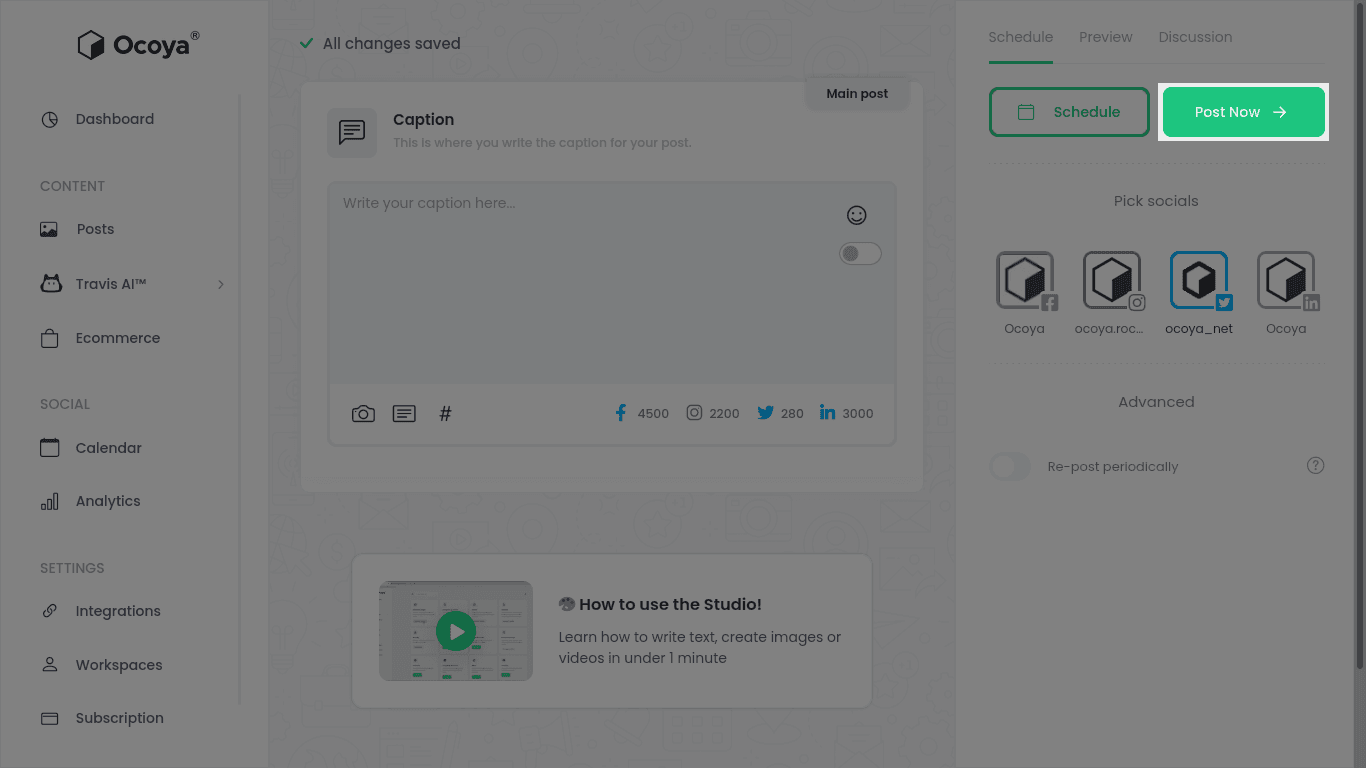Open the emoji picker
Image resolution: width=1366 pixels, height=768 pixels.
856,215
